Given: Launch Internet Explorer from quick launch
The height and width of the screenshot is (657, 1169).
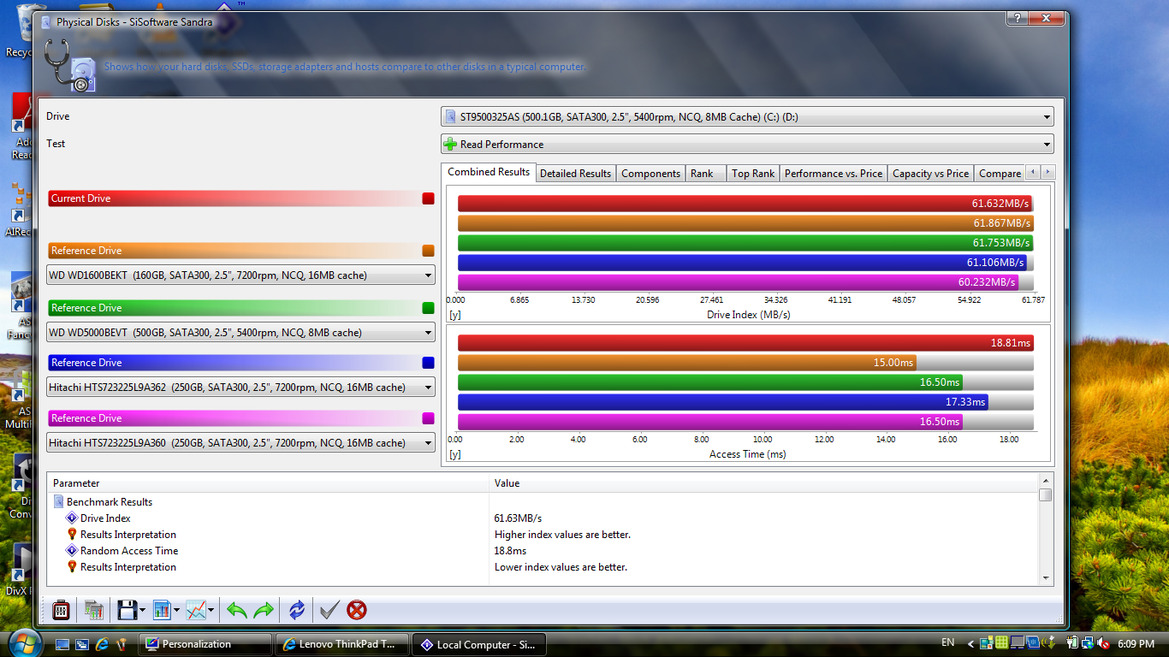Looking at the screenshot, I should [102, 644].
